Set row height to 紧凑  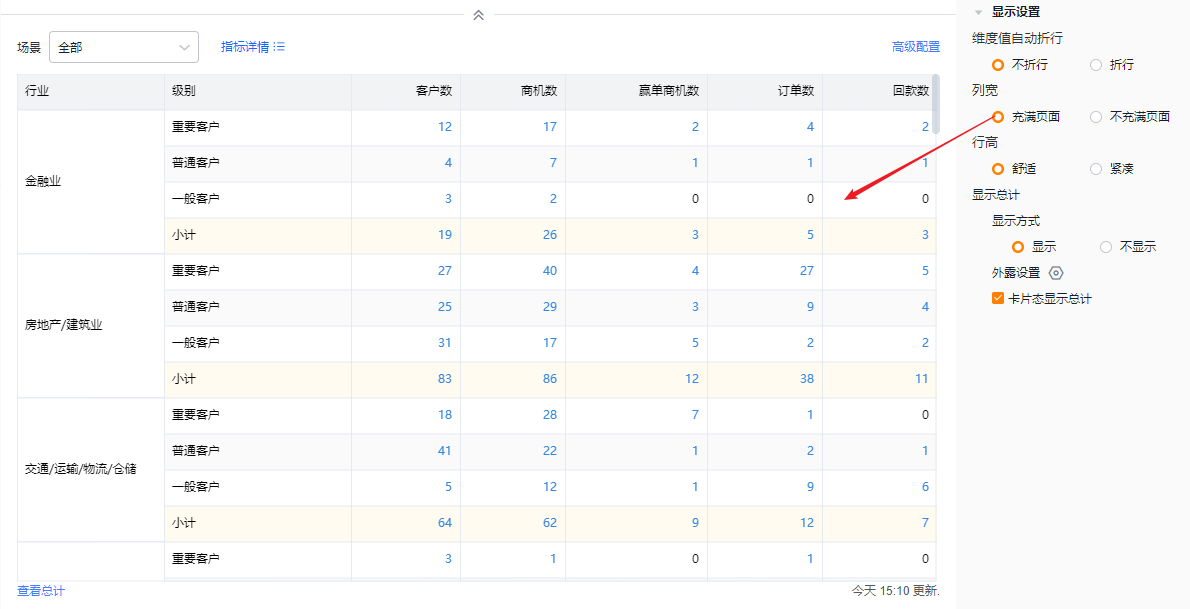(1096, 169)
